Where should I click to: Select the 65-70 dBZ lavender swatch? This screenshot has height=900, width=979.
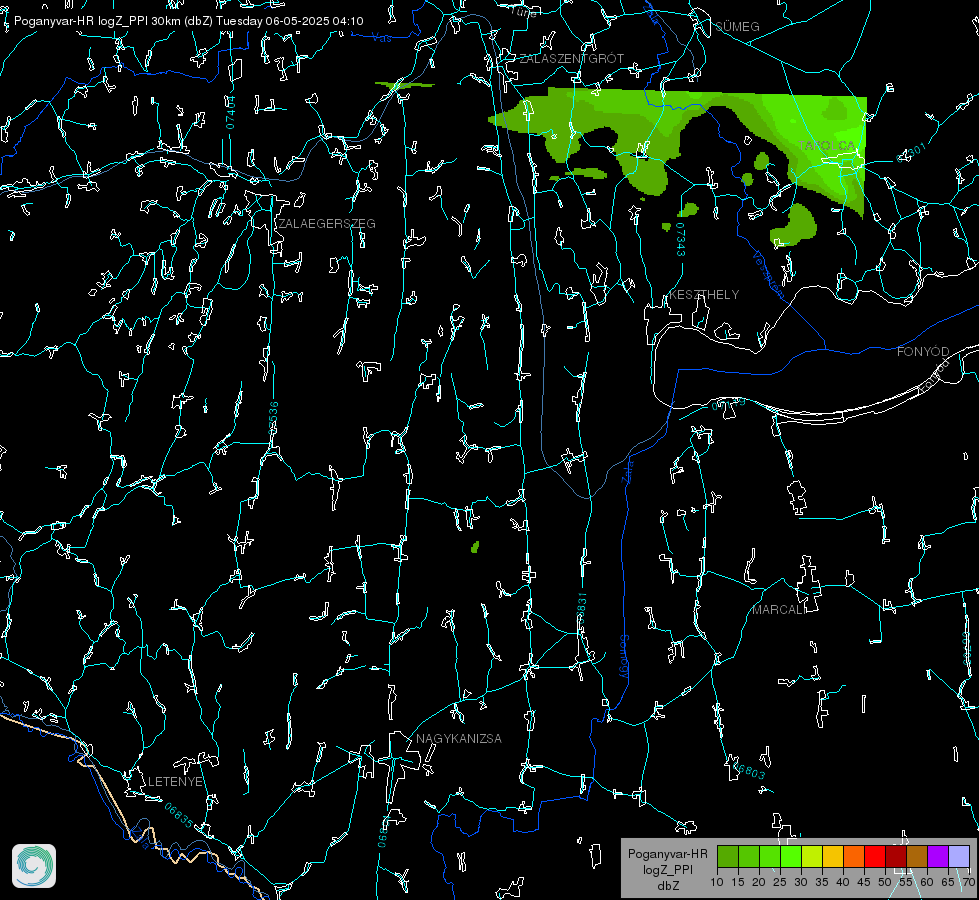pos(959,856)
